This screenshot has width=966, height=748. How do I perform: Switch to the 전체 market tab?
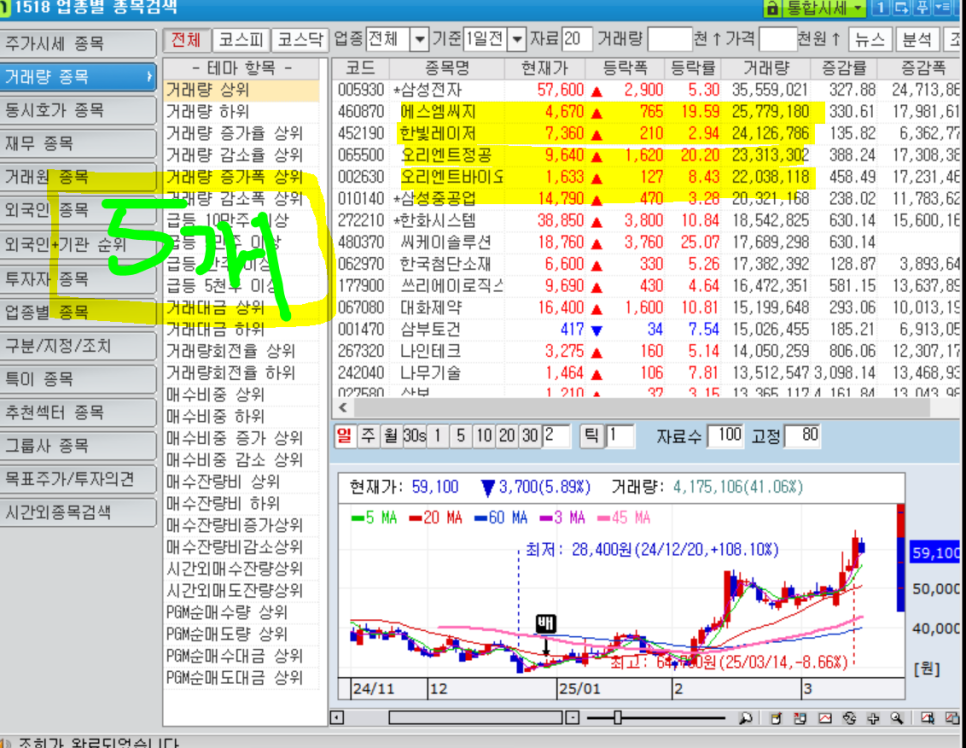click(x=187, y=40)
